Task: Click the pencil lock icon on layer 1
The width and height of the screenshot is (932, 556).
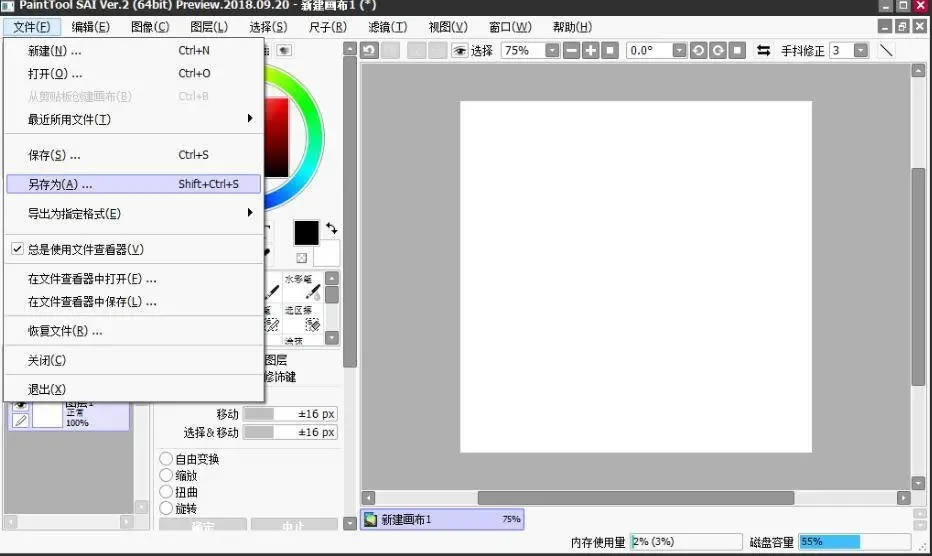Action: (20, 420)
